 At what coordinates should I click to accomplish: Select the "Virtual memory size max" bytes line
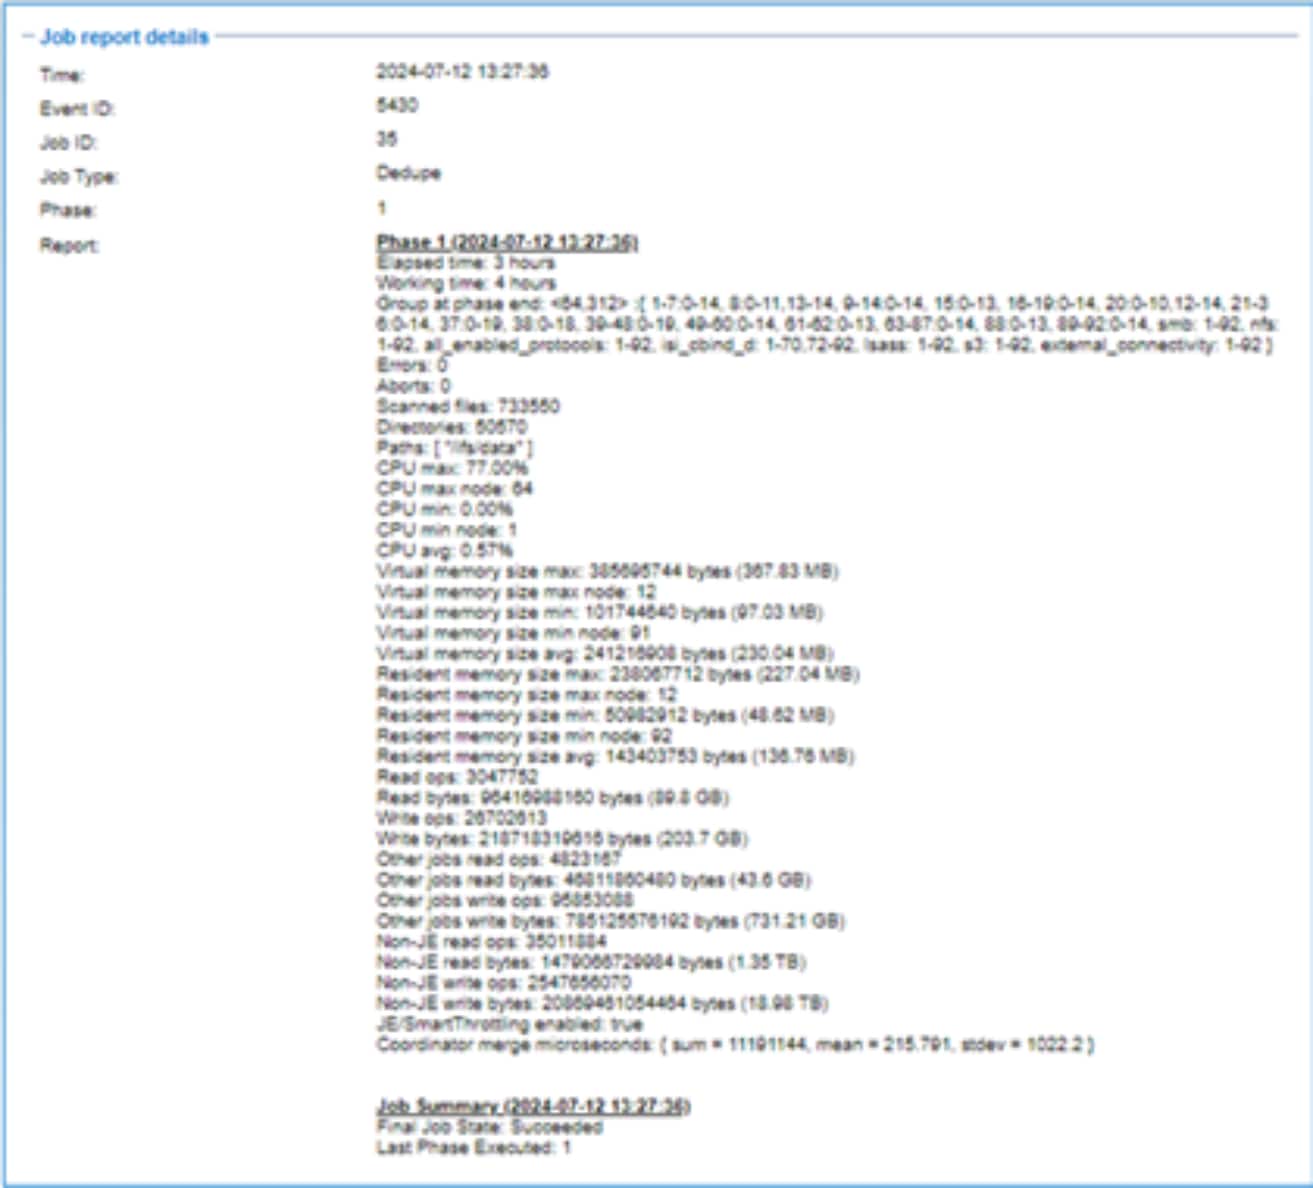point(607,571)
